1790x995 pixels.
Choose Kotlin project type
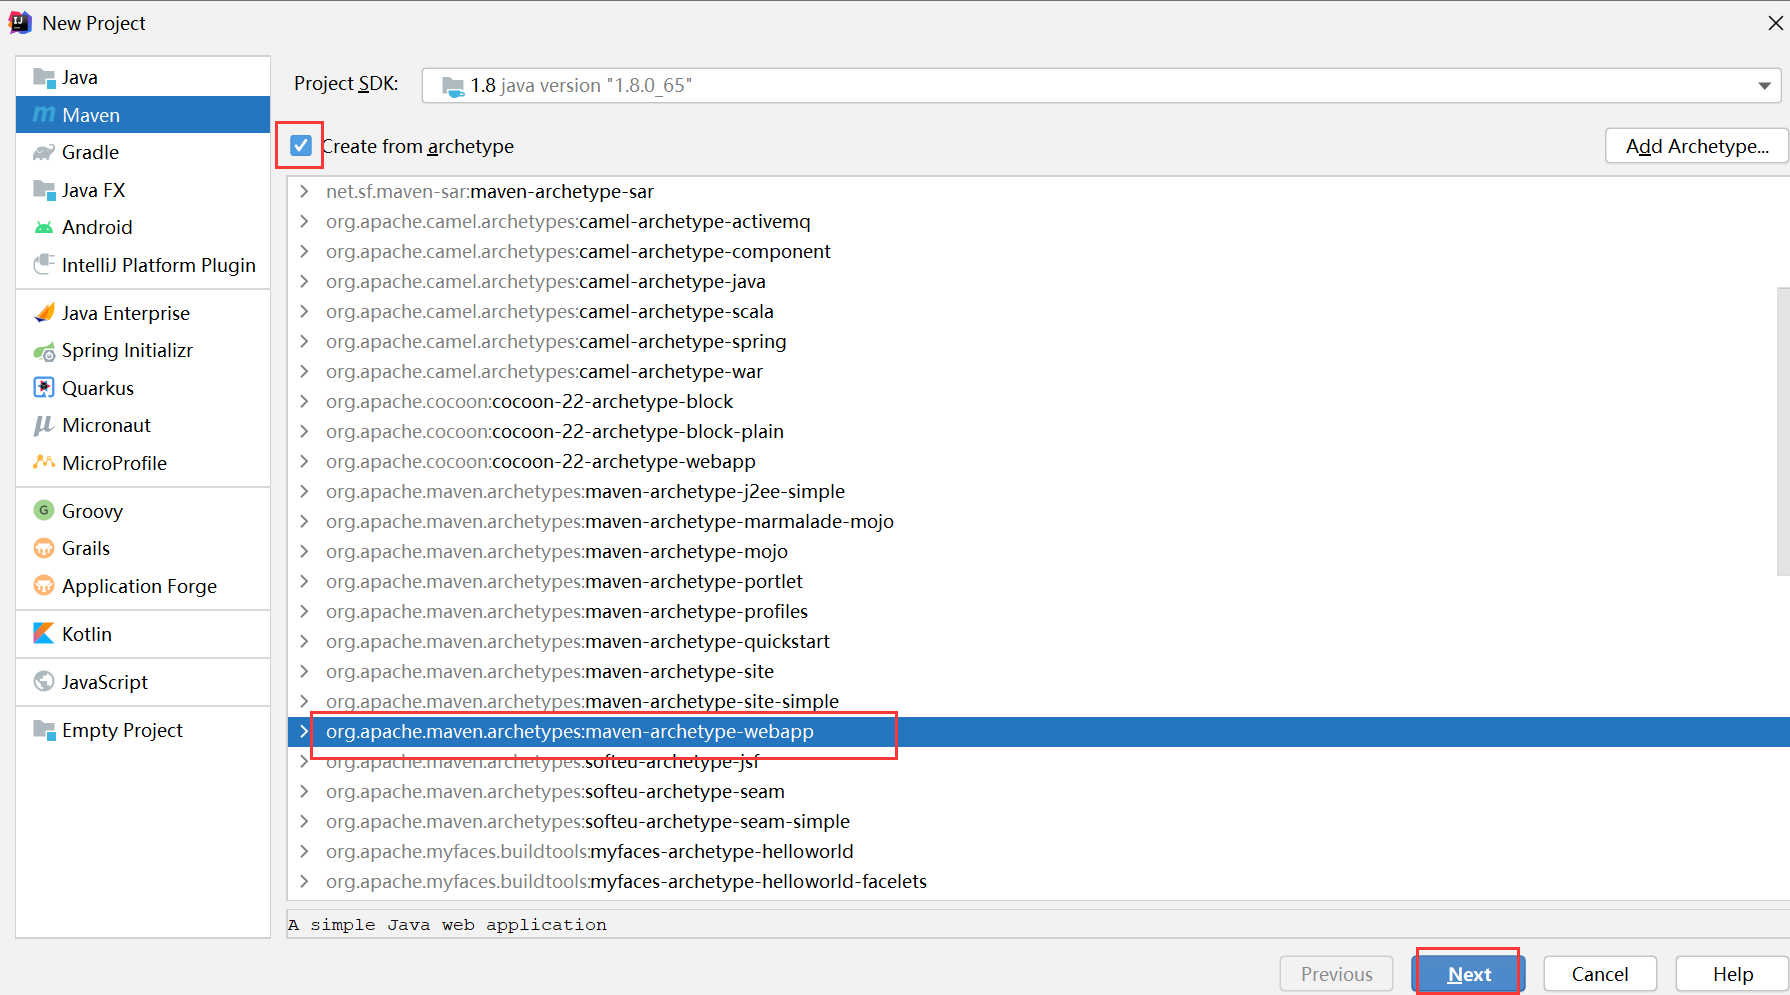click(143, 634)
